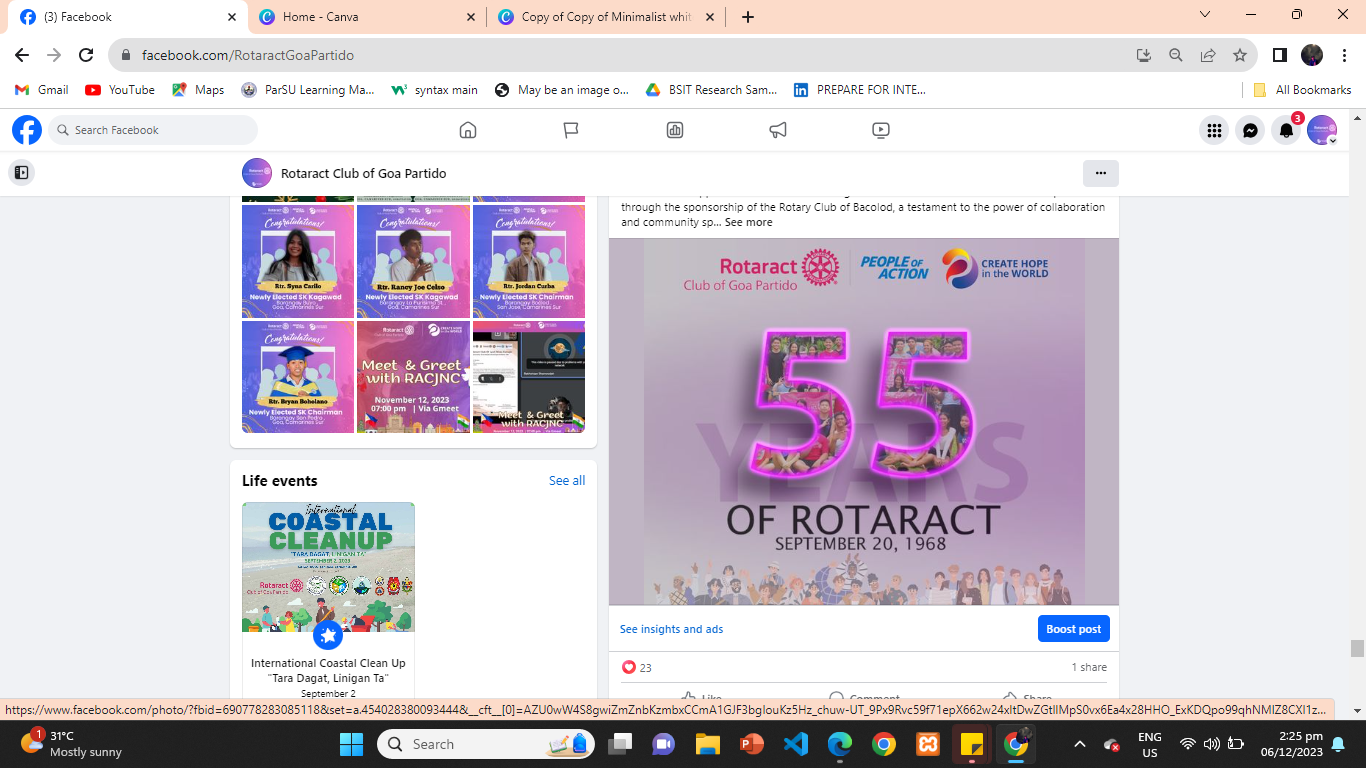The width and height of the screenshot is (1366, 768).
Task: Toggle the browser side panel icon
Action: pyautogui.click(x=1279, y=55)
